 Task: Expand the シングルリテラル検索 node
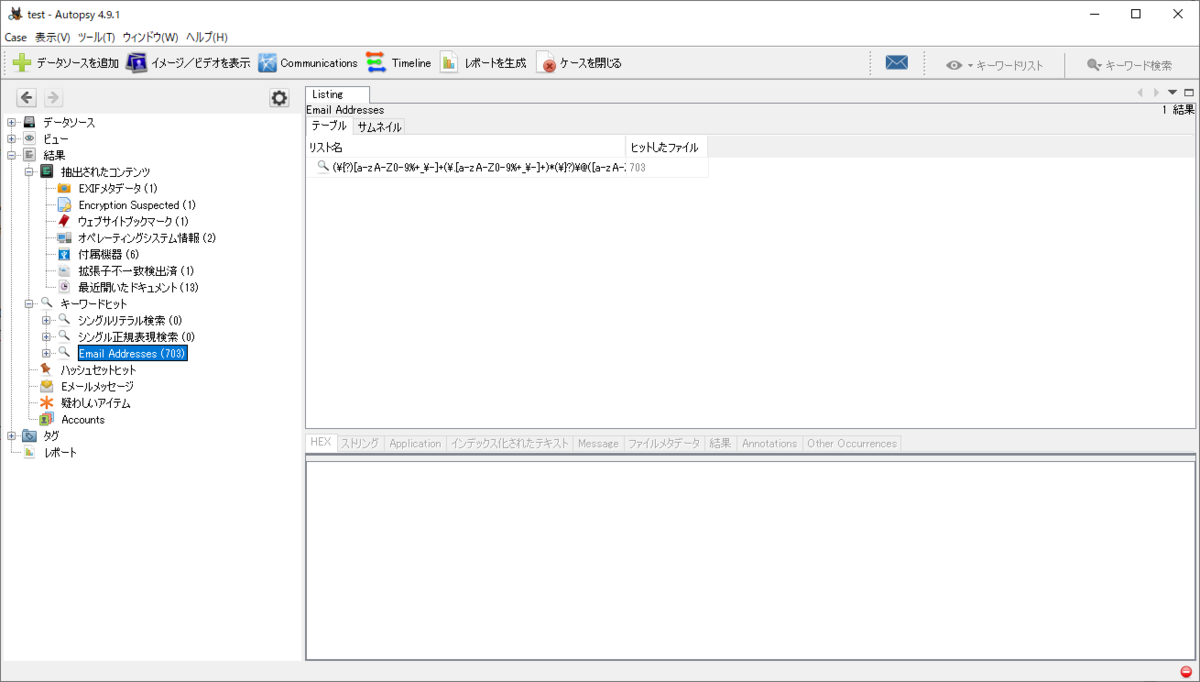45,320
